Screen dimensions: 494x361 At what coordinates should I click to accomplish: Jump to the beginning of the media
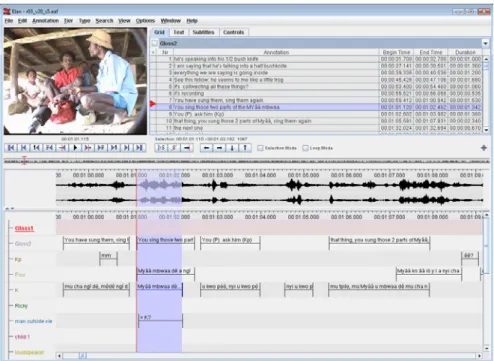tap(11, 148)
